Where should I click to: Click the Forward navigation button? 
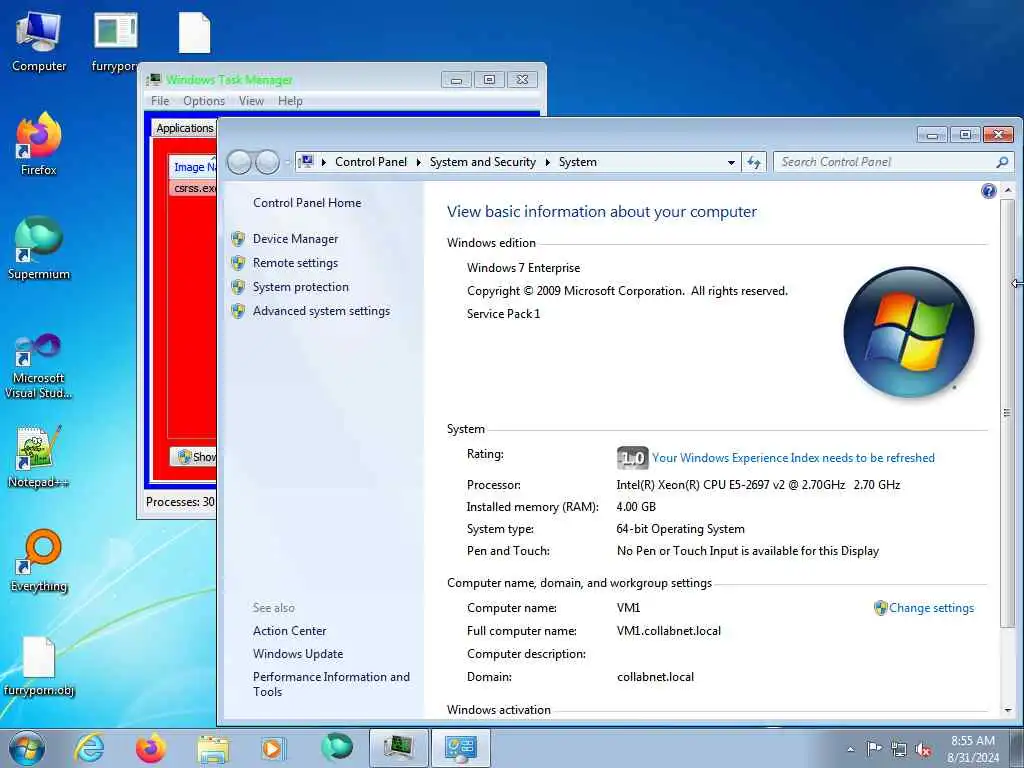pos(267,162)
